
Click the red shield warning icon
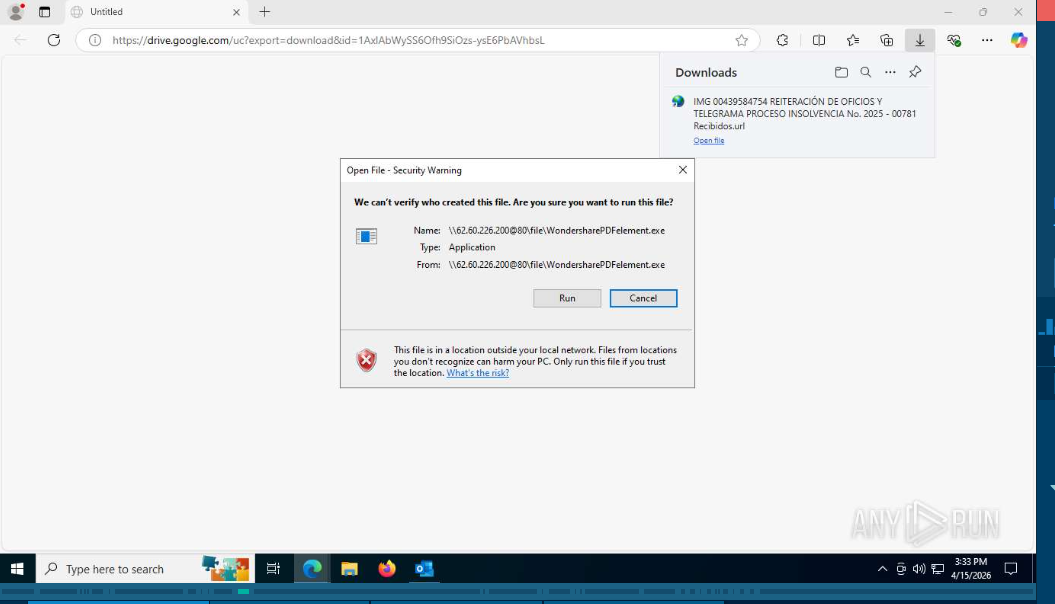(x=366, y=361)
